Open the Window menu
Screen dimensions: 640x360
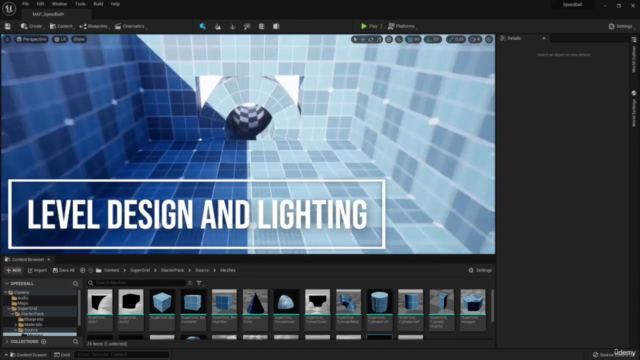pyautogui.click(x=59, y=4)
